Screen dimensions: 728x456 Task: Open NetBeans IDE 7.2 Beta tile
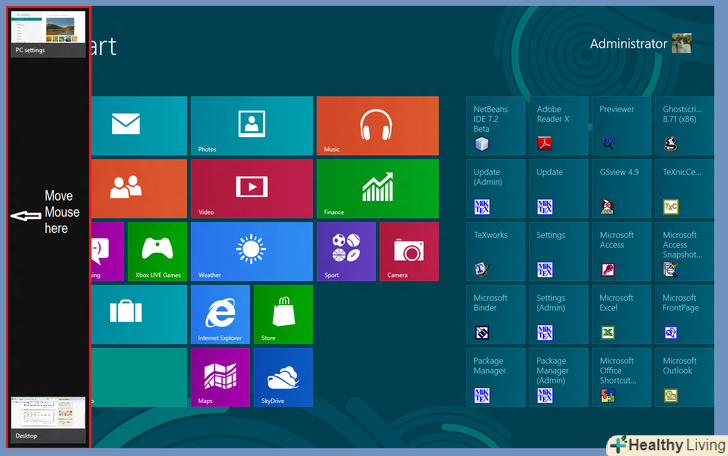coord(497,126)
